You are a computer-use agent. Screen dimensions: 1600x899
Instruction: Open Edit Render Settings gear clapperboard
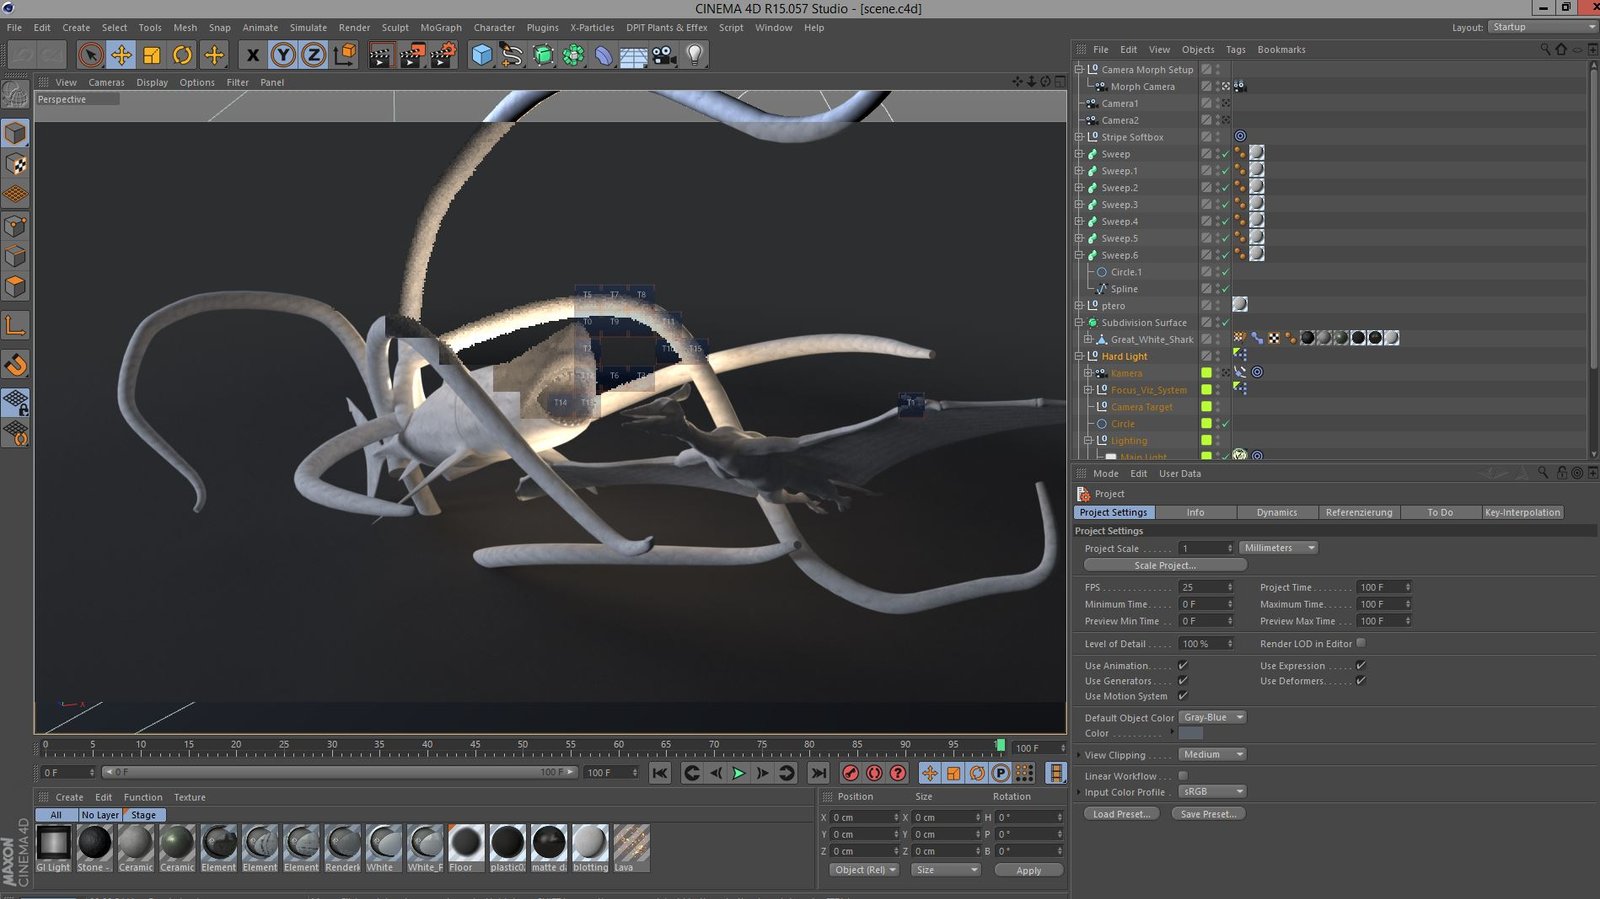click(443, 55)
